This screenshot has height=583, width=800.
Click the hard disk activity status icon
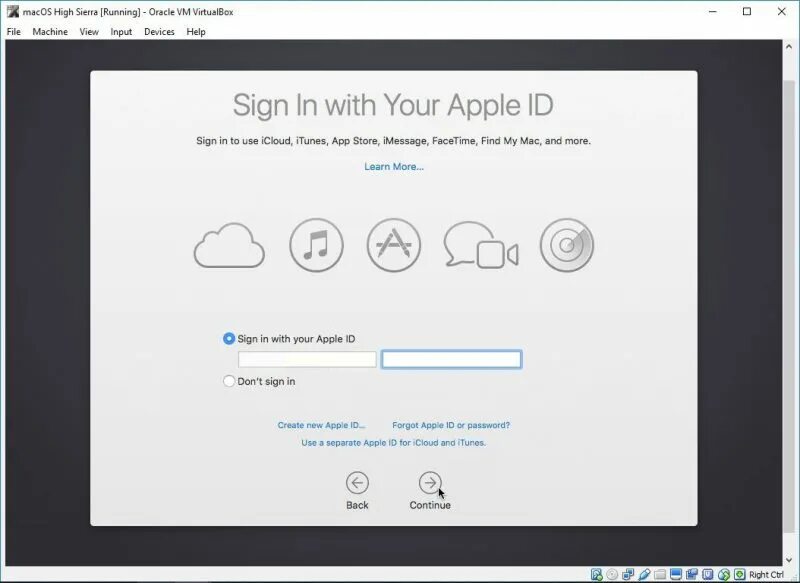click(x=596, y=574)
